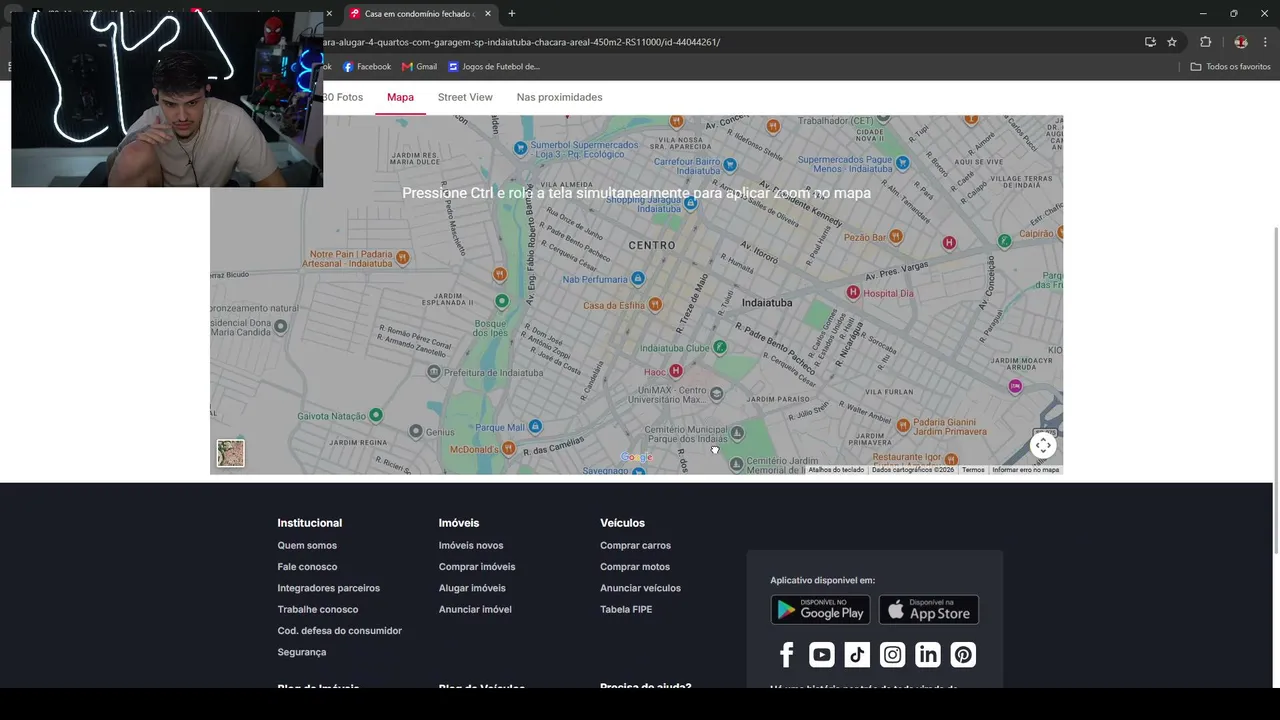Close the Casa em condomínio fechado tab
The width and height of the screenshot is (1280, 720).
pyautogui.click(x=488, y=14)
